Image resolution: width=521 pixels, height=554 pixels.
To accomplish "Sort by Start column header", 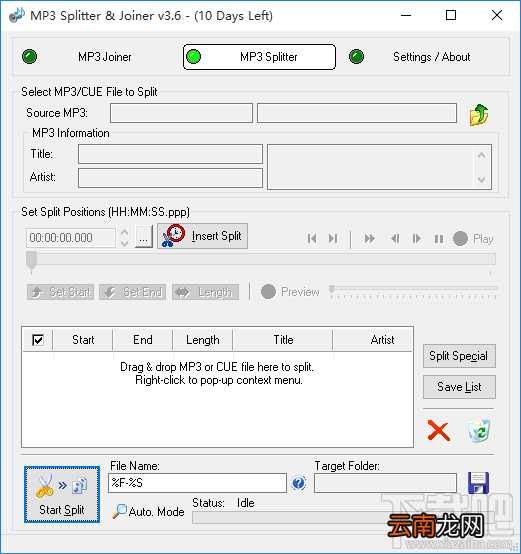I will (83, 340).
